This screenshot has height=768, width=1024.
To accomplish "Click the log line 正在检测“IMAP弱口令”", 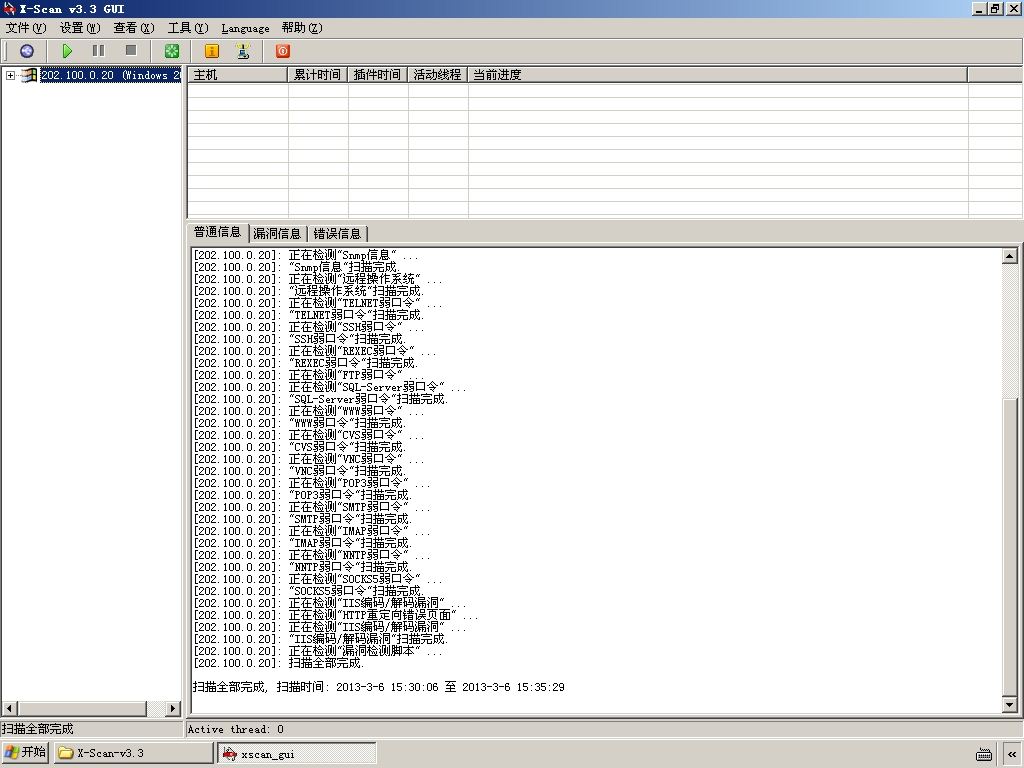I will coord(312,531).
